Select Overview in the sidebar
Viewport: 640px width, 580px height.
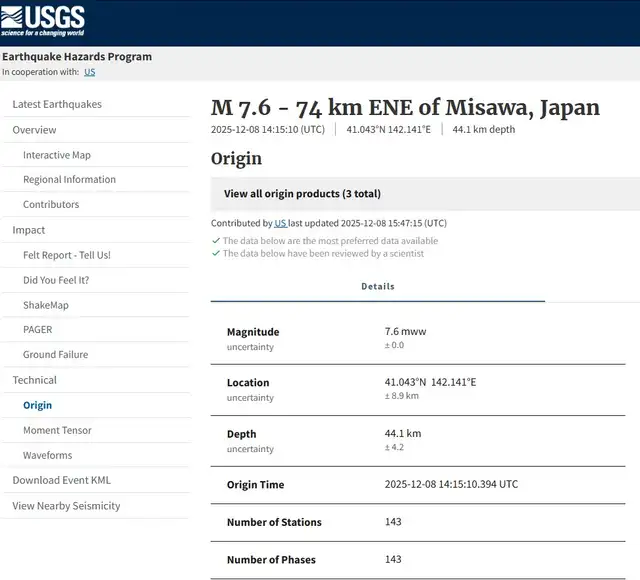tap(34, 130)
